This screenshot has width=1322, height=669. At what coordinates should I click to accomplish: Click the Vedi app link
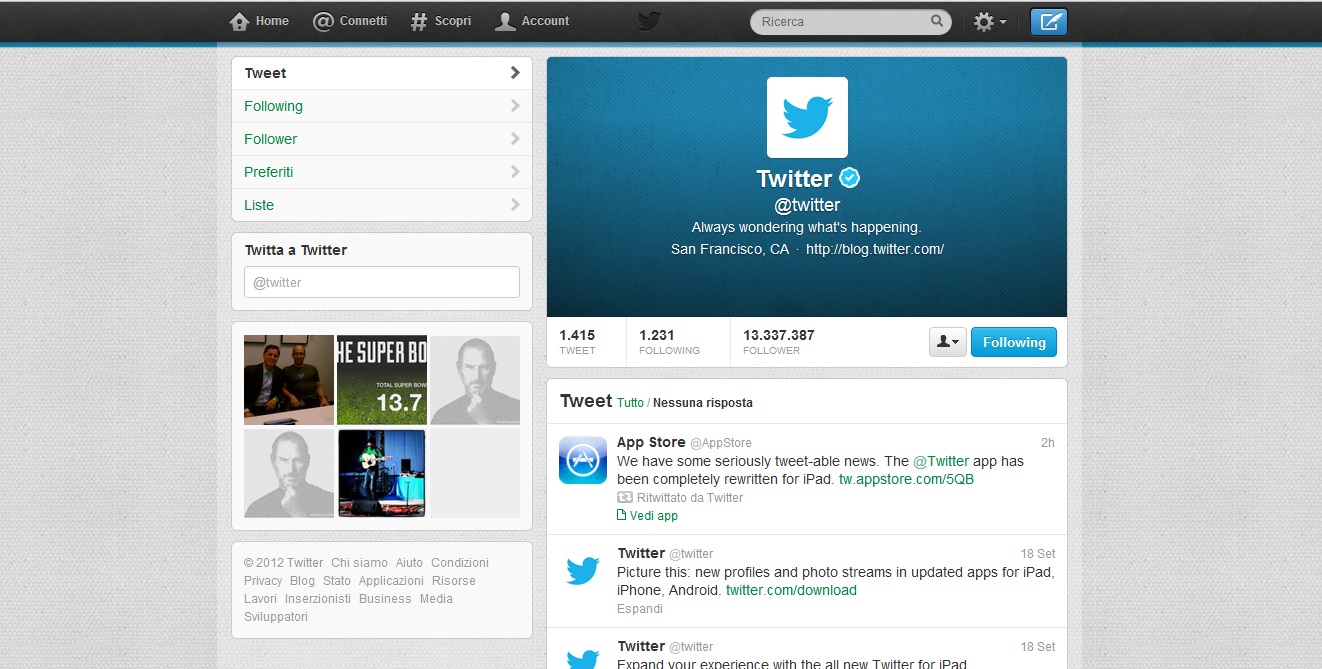[653, 516]
